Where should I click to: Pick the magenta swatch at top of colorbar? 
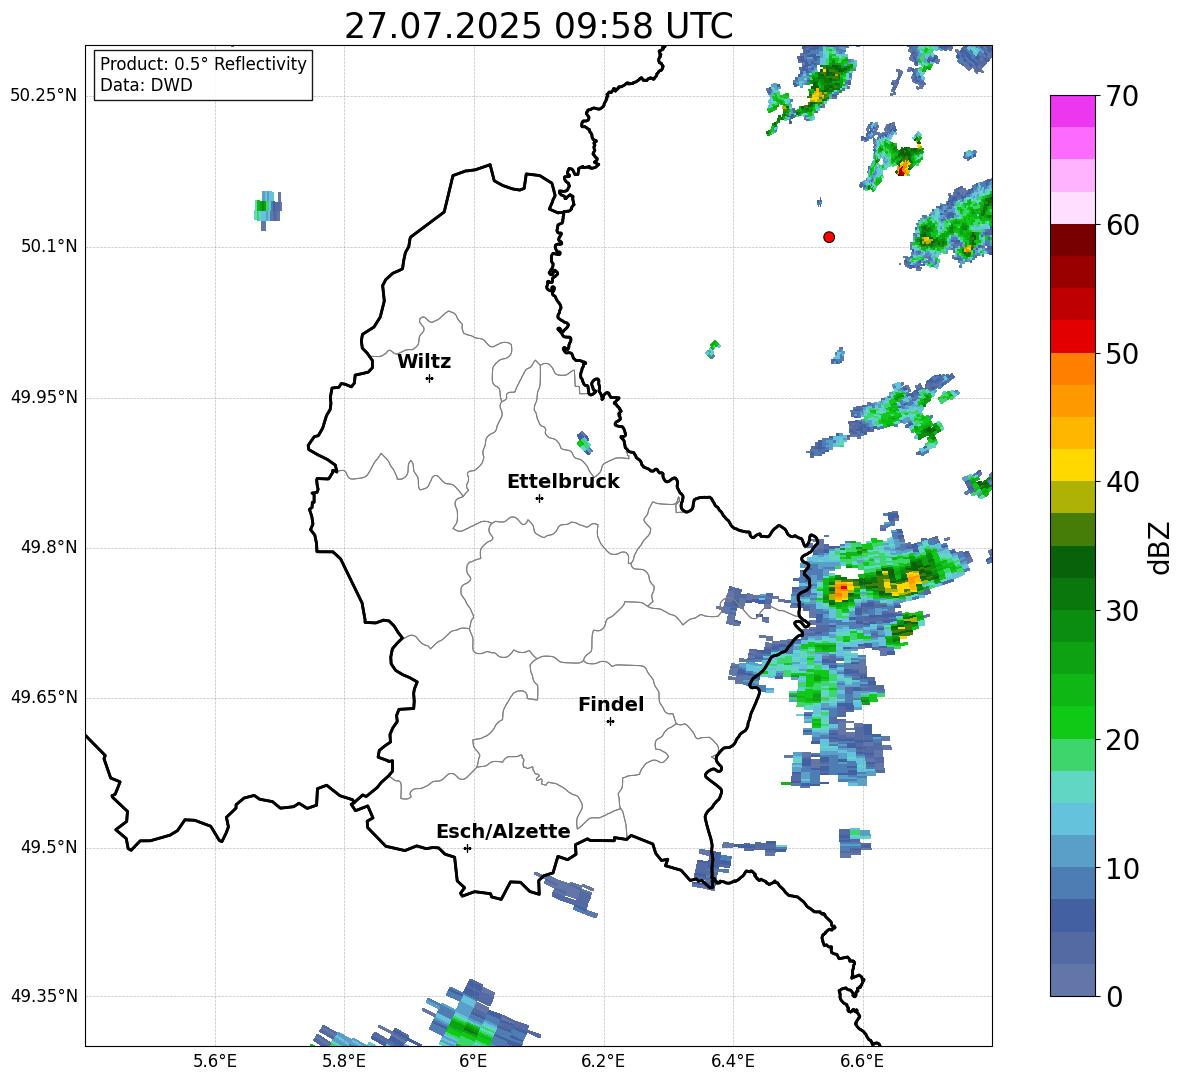(1072, 111)
